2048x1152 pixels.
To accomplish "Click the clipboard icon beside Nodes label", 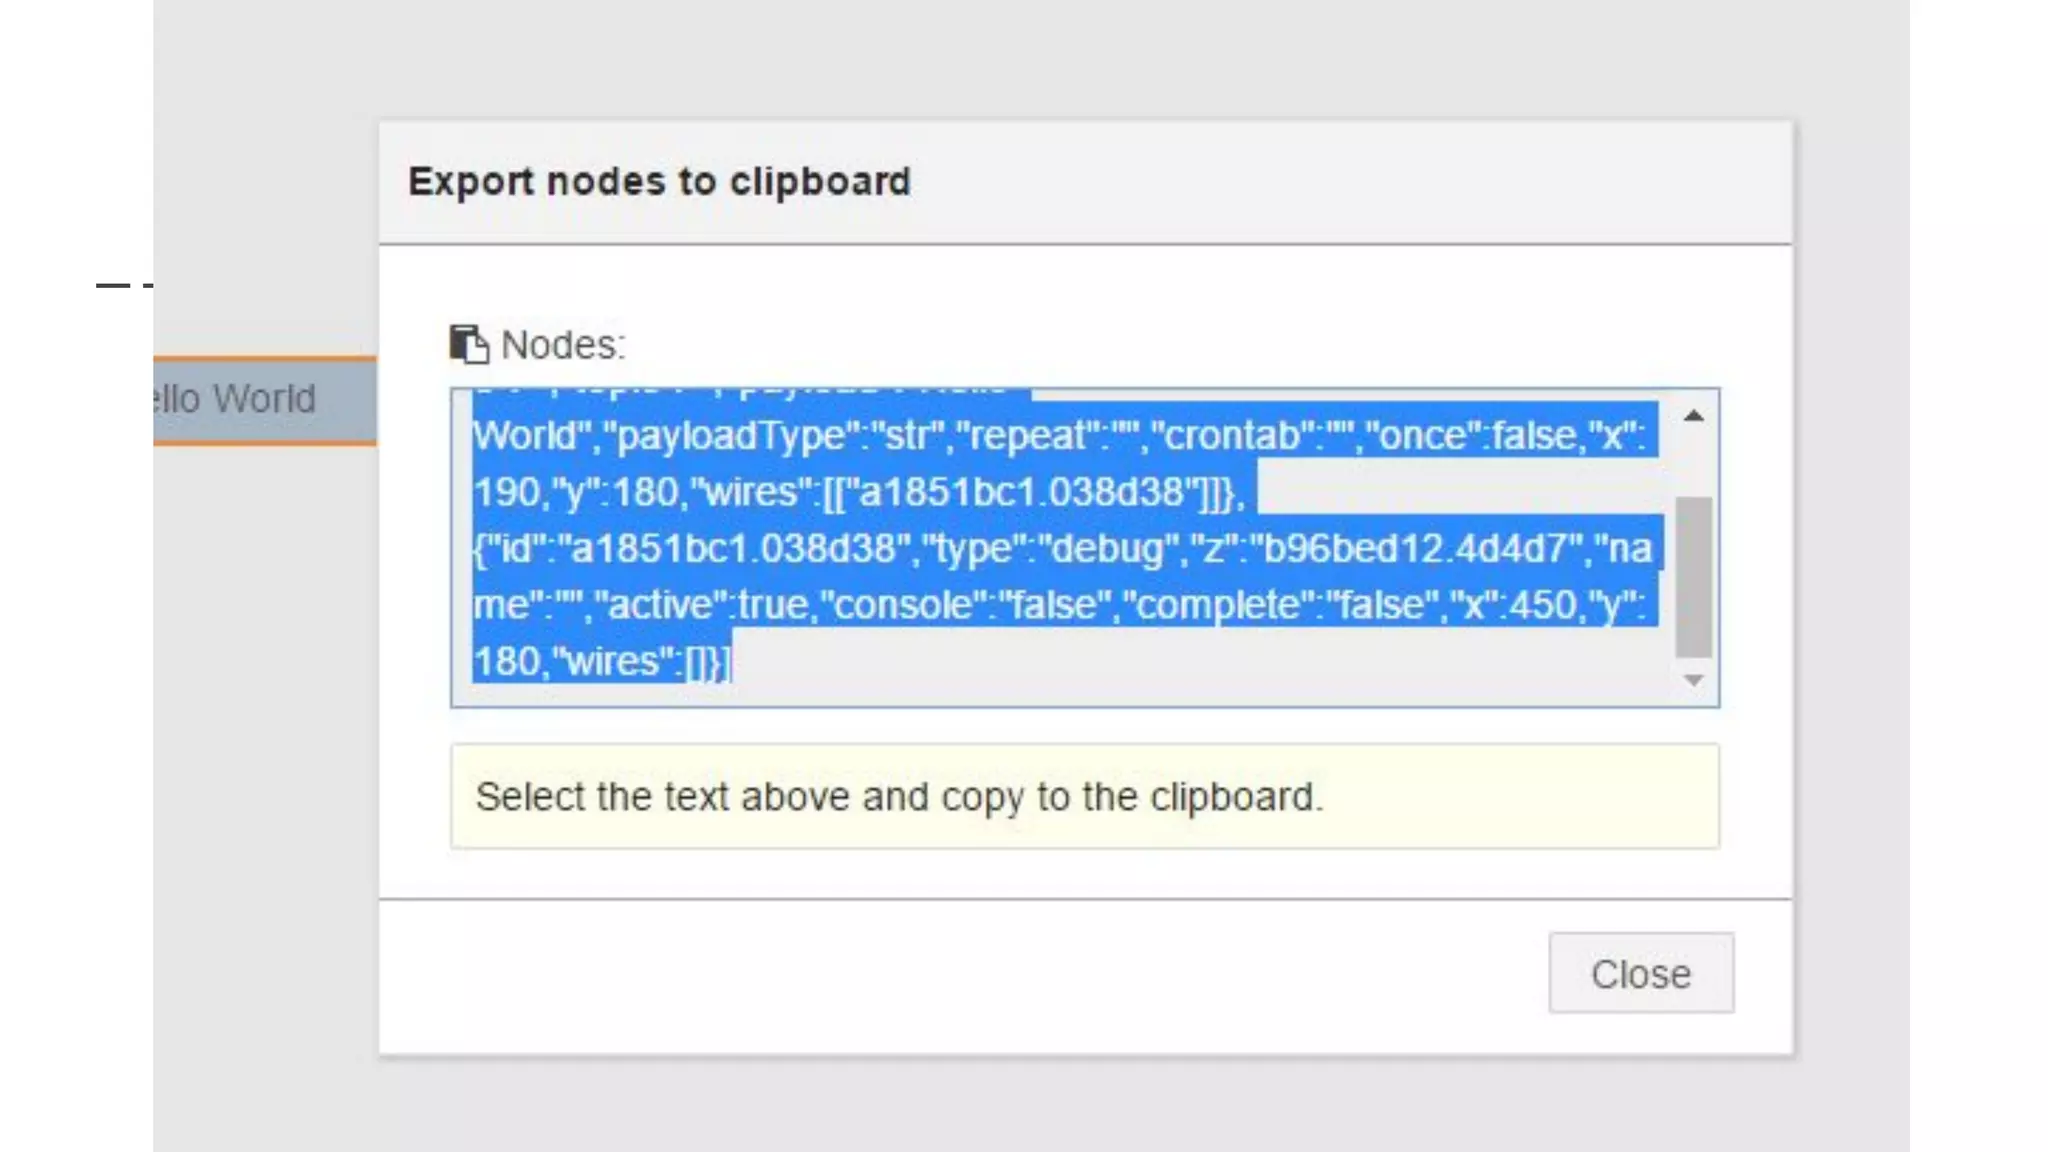I will [x=468, y=344].
